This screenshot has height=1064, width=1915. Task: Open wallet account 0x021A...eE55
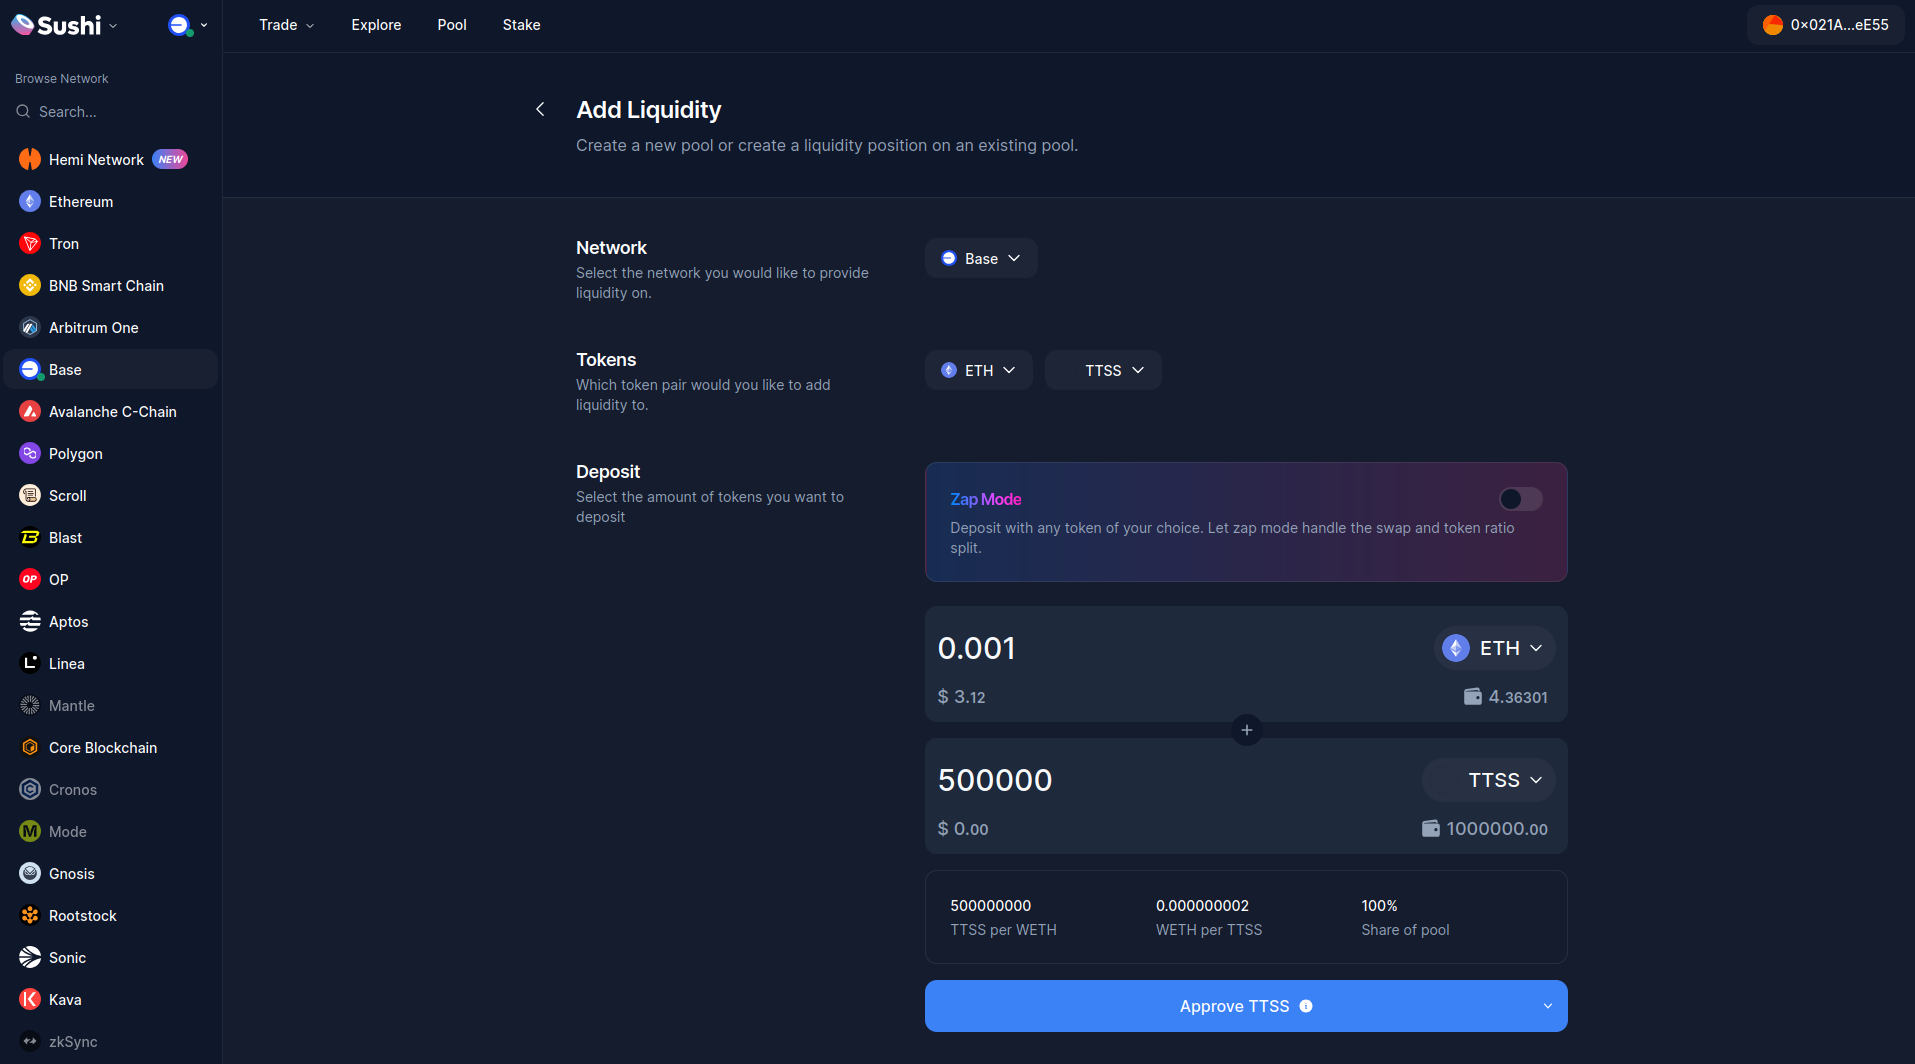pos(1826,25)
